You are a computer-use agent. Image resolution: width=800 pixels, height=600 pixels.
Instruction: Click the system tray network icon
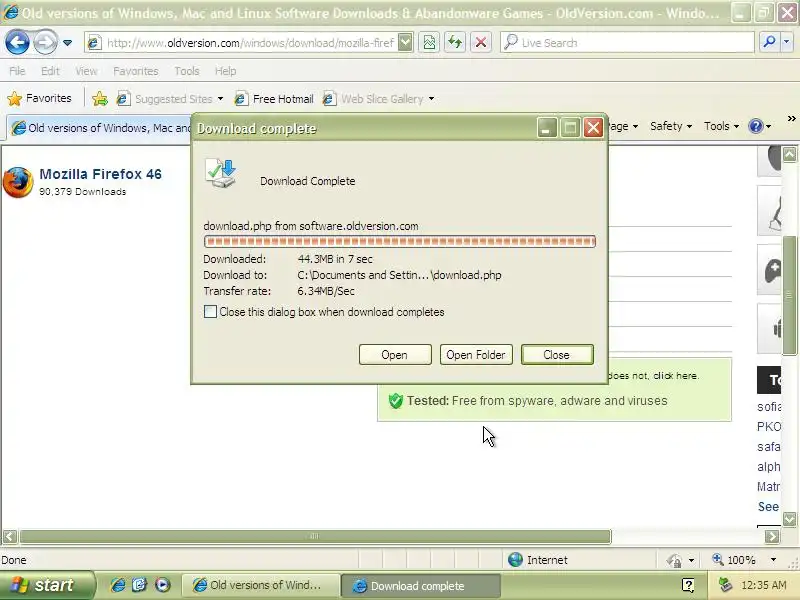(x=725, y=585)
